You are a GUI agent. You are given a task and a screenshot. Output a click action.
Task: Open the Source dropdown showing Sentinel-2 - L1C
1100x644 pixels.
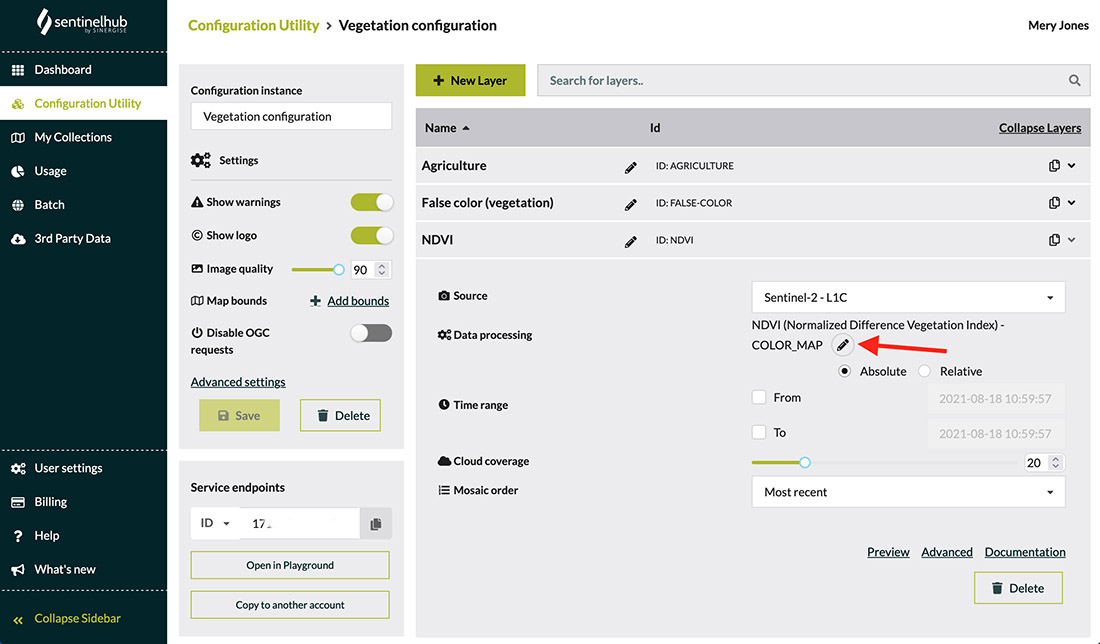908,297
